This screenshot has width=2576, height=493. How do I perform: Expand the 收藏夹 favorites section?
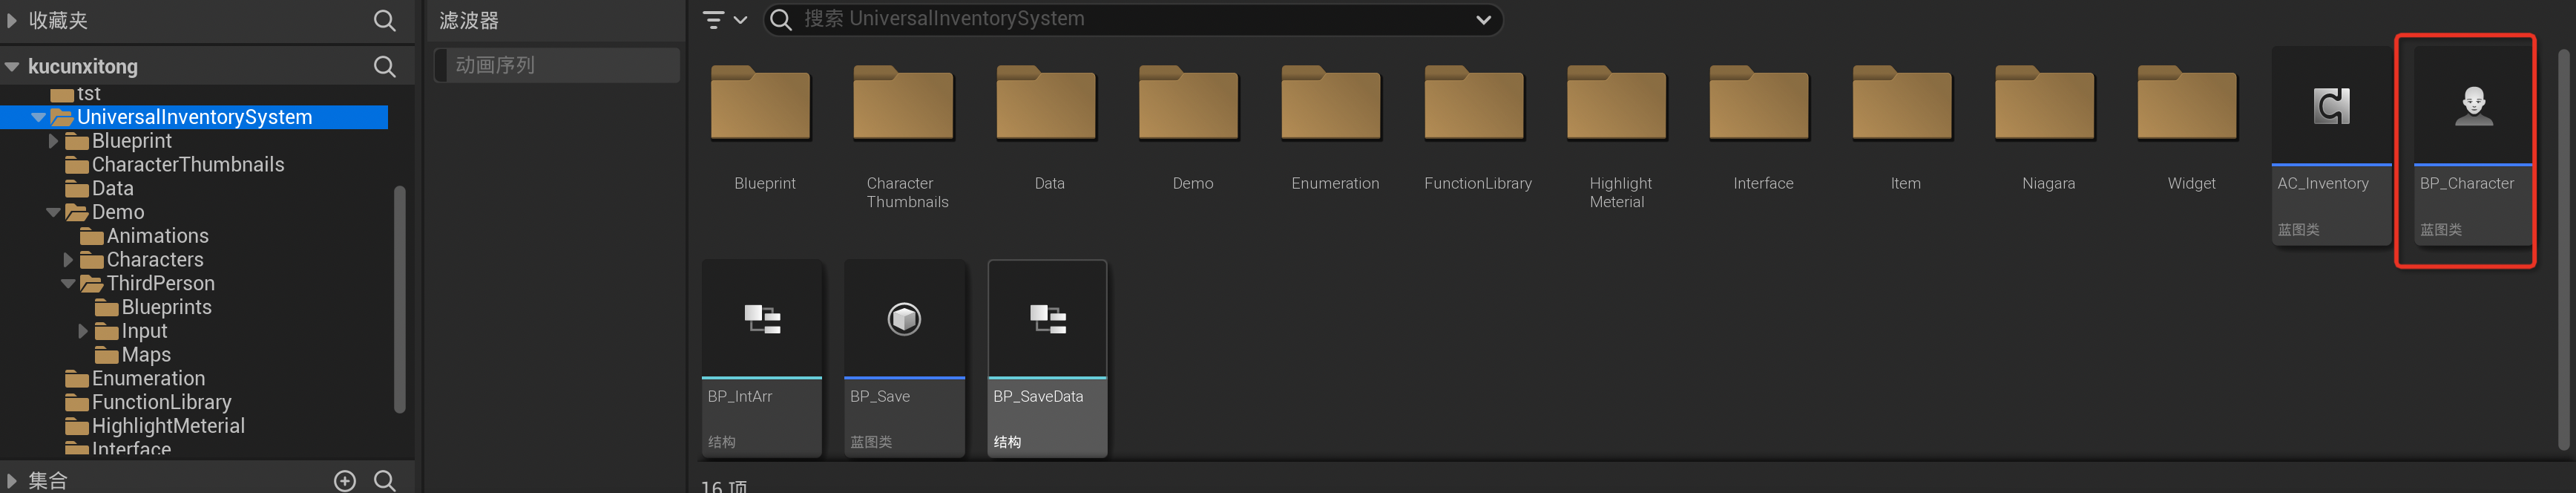coord(12,21)
